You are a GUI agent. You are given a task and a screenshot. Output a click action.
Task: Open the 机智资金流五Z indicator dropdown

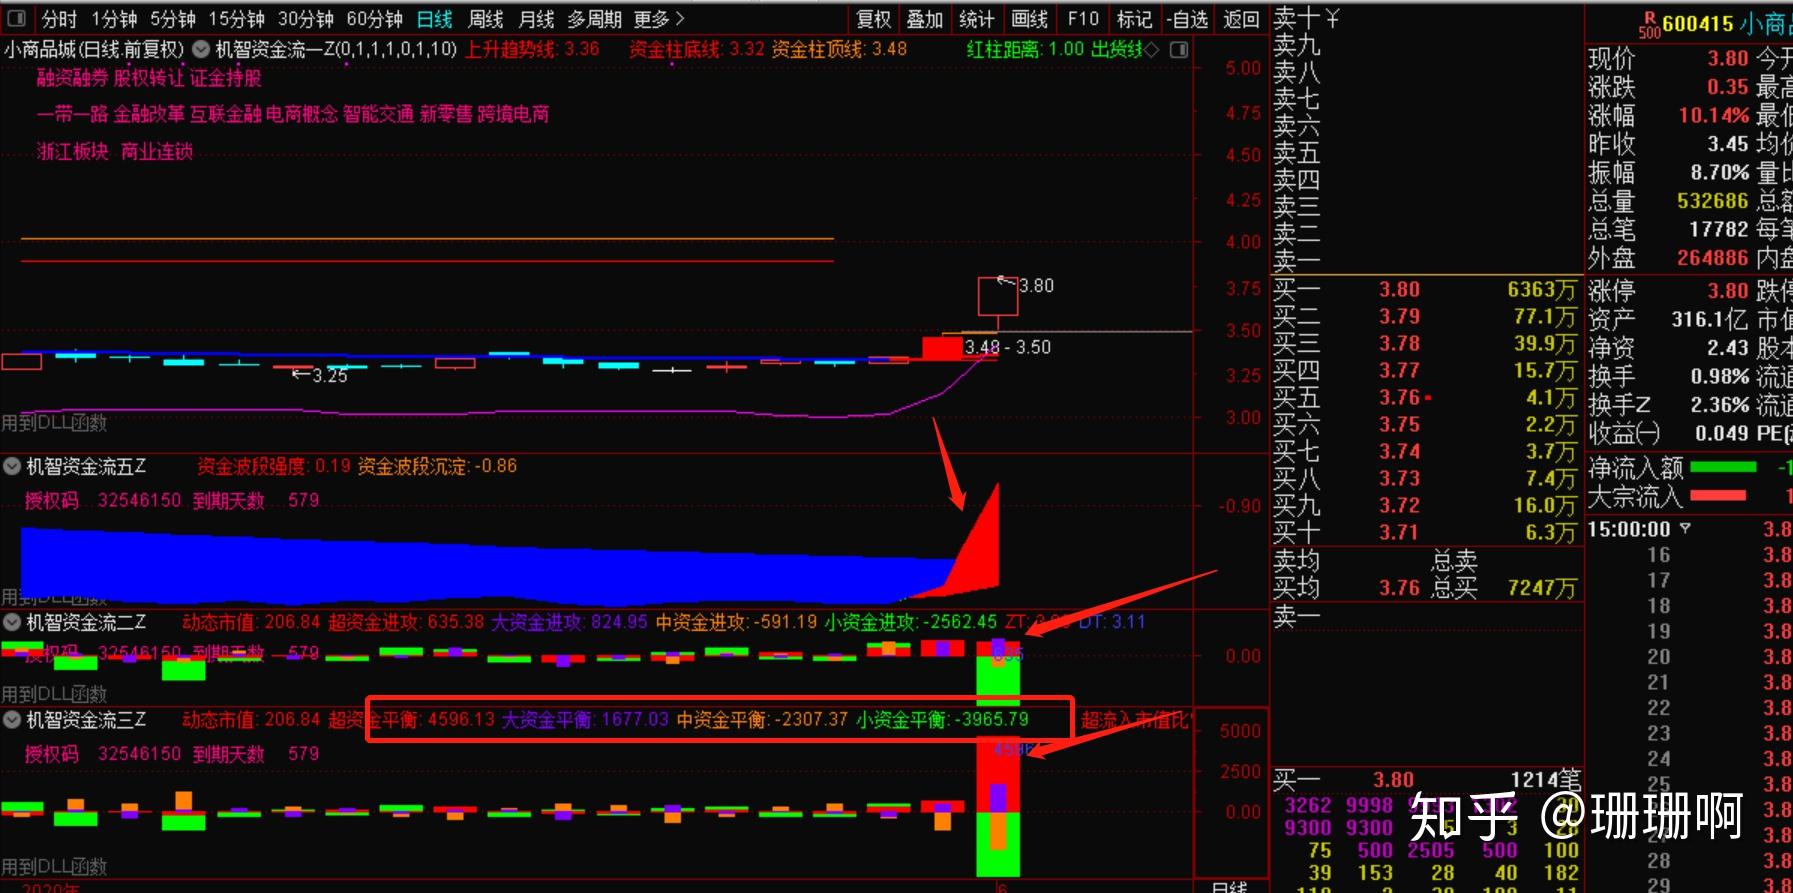[13, 466]
